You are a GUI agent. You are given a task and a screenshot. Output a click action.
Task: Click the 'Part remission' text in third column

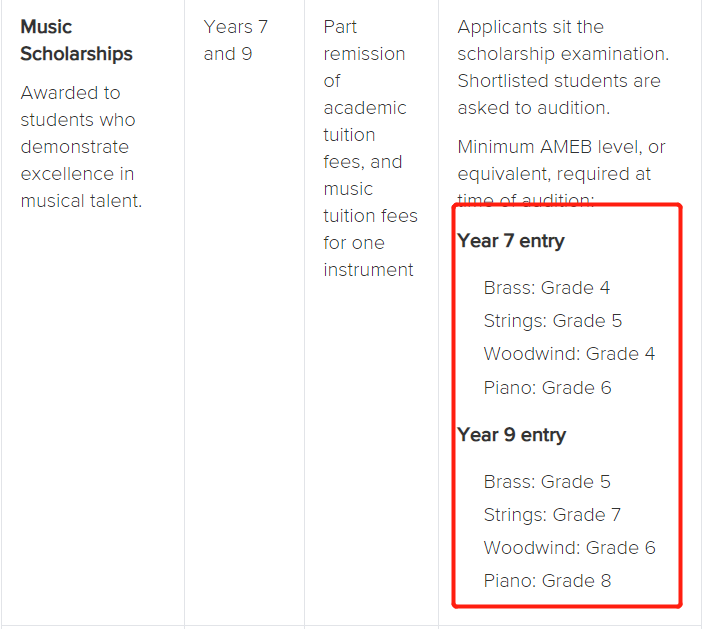coord(365,40)
